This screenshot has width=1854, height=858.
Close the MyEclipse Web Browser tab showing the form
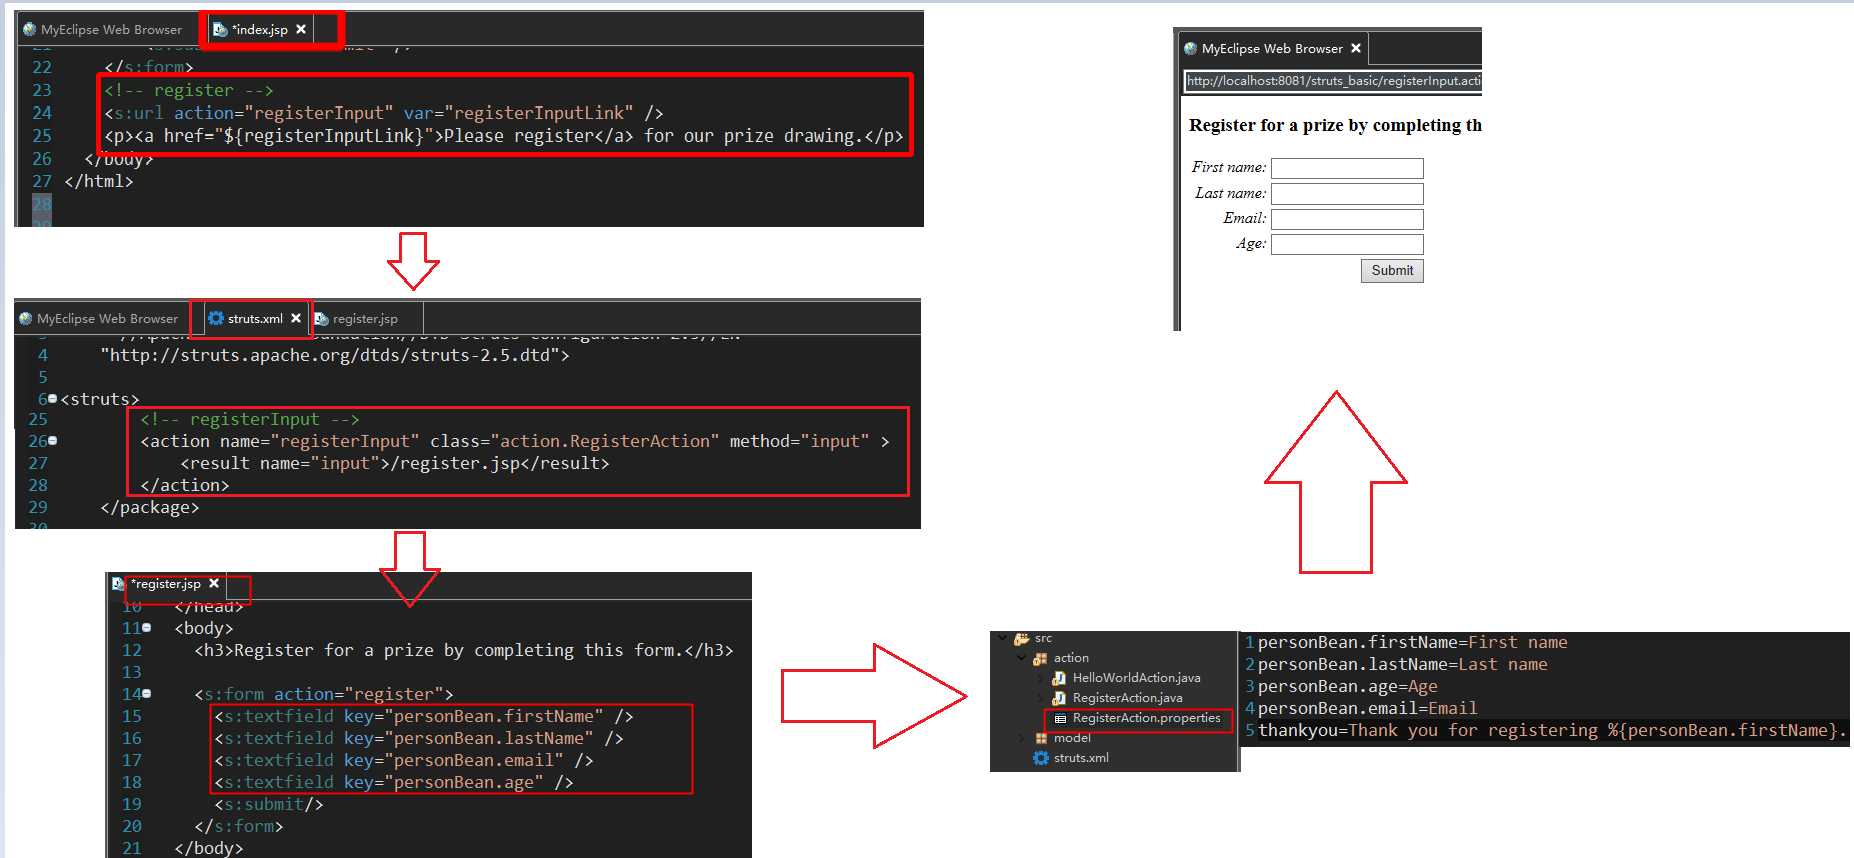click(1356, 48)
